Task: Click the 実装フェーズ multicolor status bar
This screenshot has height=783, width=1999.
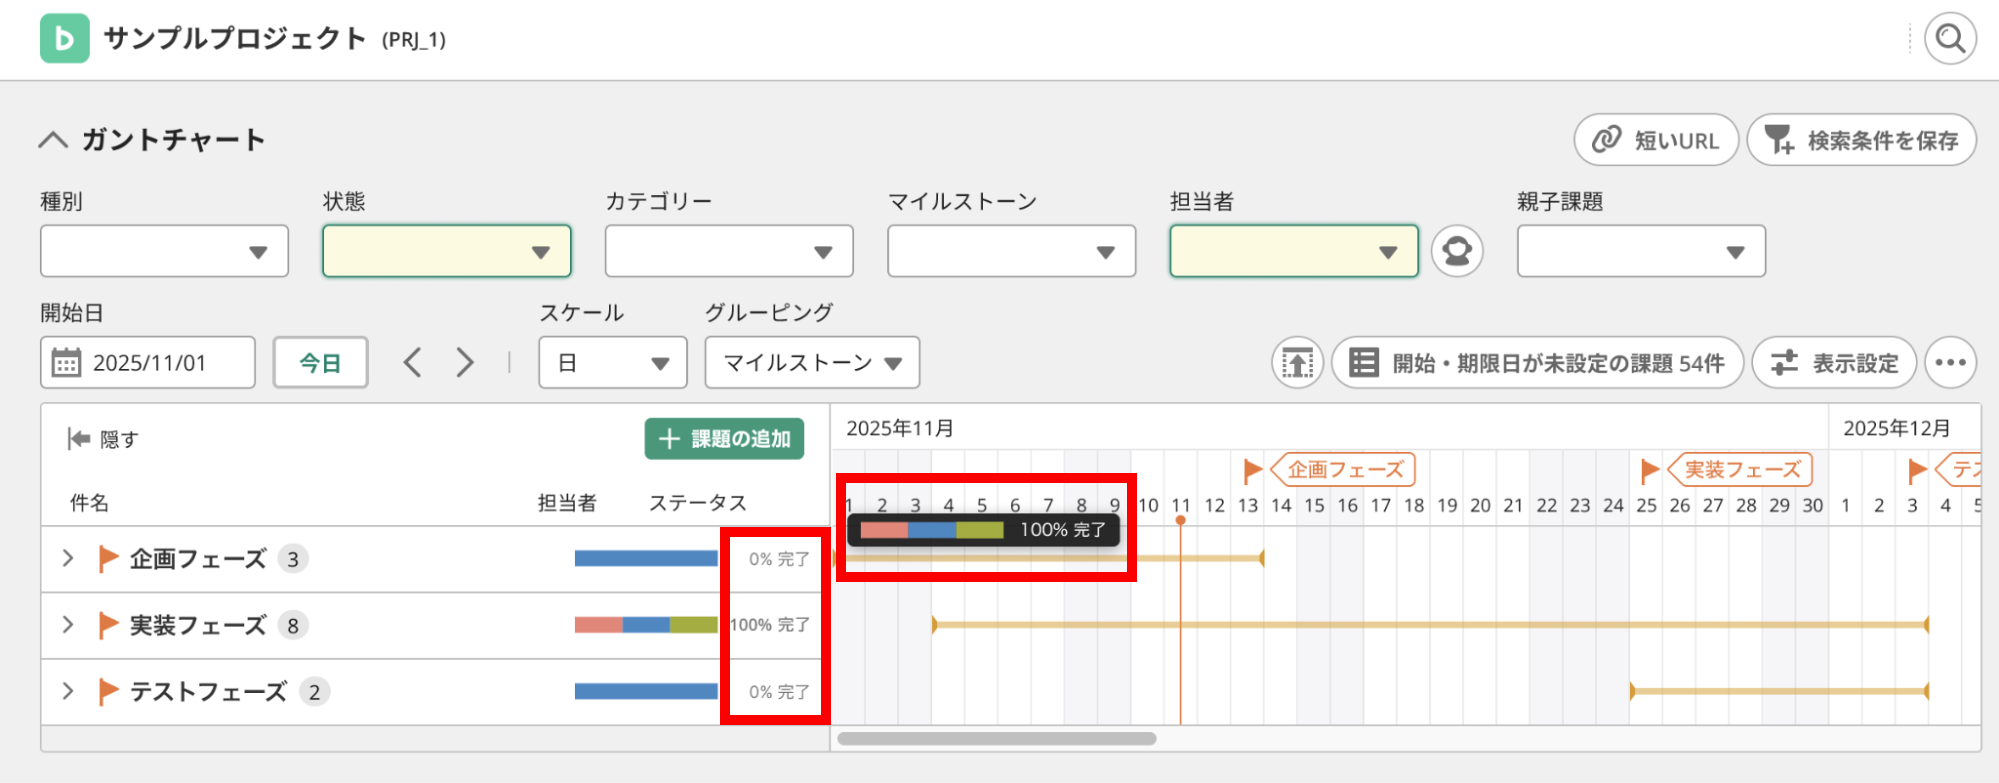Action: [x=646, y=625]
